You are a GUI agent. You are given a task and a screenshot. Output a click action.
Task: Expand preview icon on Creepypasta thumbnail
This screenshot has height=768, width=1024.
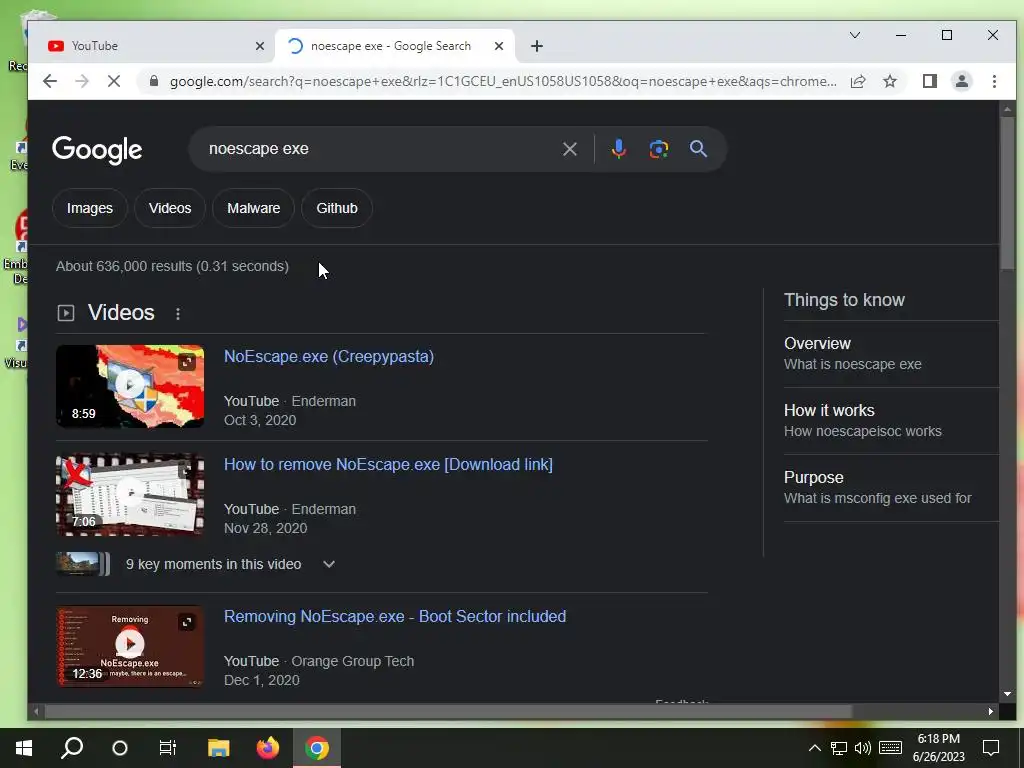pyautogui.click(x=187, y=362)
